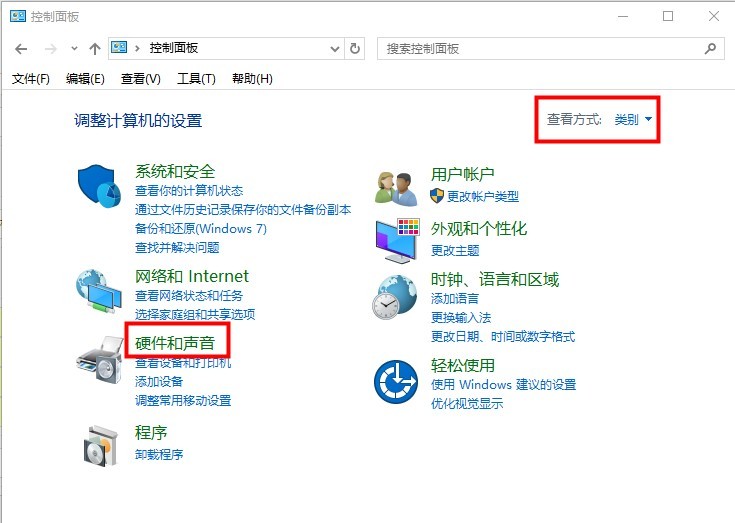
Task: Click the control panel icon in address bar
Action: (x=119, y=47)
